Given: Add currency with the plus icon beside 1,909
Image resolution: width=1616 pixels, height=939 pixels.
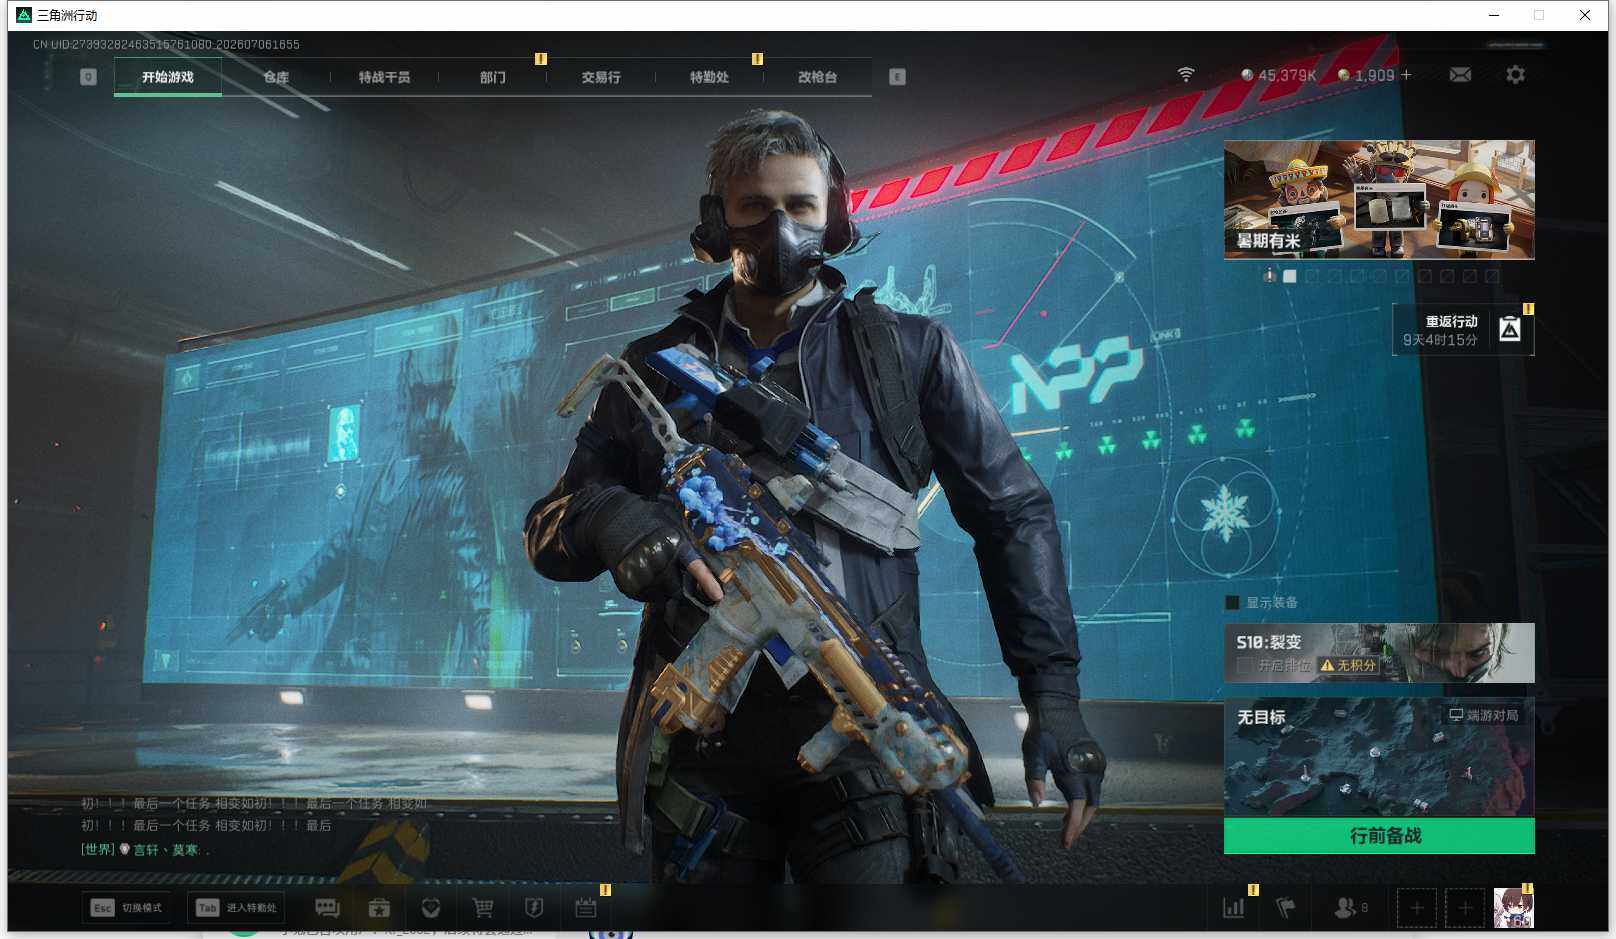Looking at the screenshot, I should 1406,75.
